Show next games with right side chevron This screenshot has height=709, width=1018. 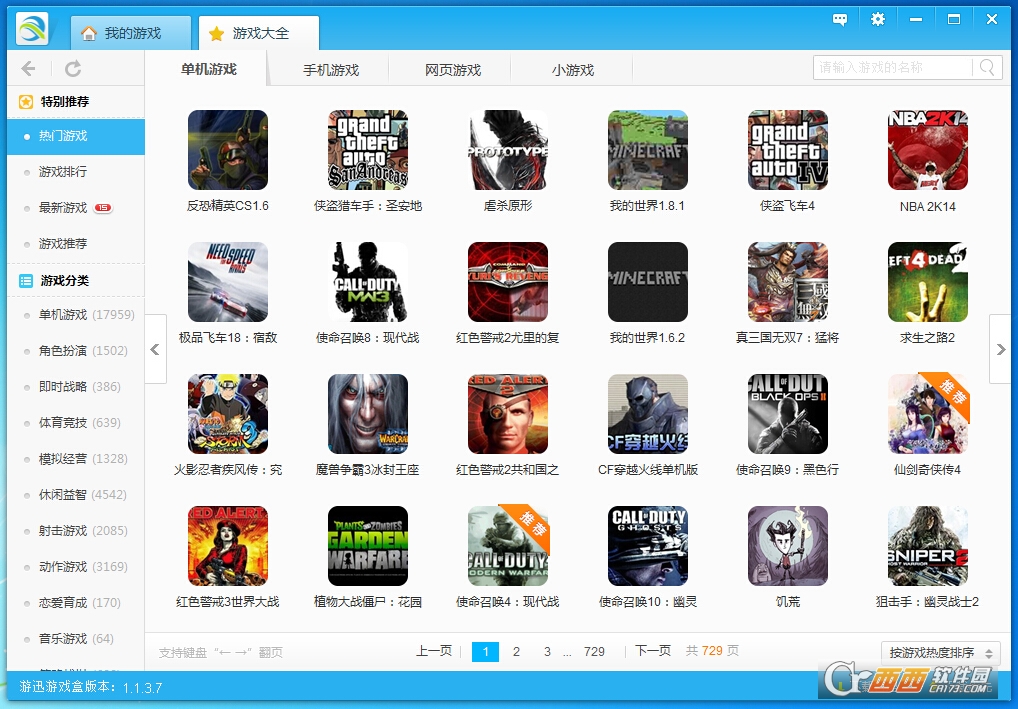[1000, 349]
